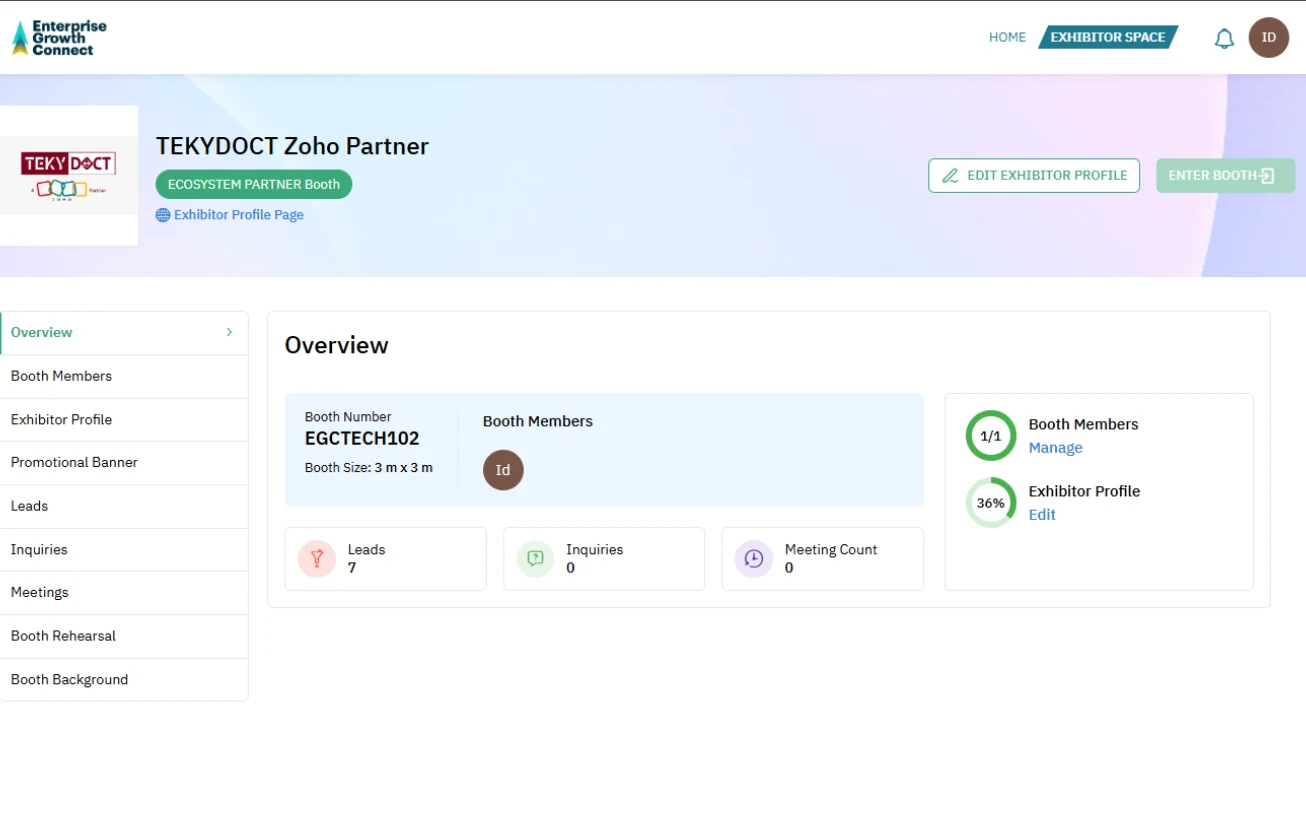
Task: Switch to the EXHIBITOR SPACE tab
Action: tap(1107, 37)
